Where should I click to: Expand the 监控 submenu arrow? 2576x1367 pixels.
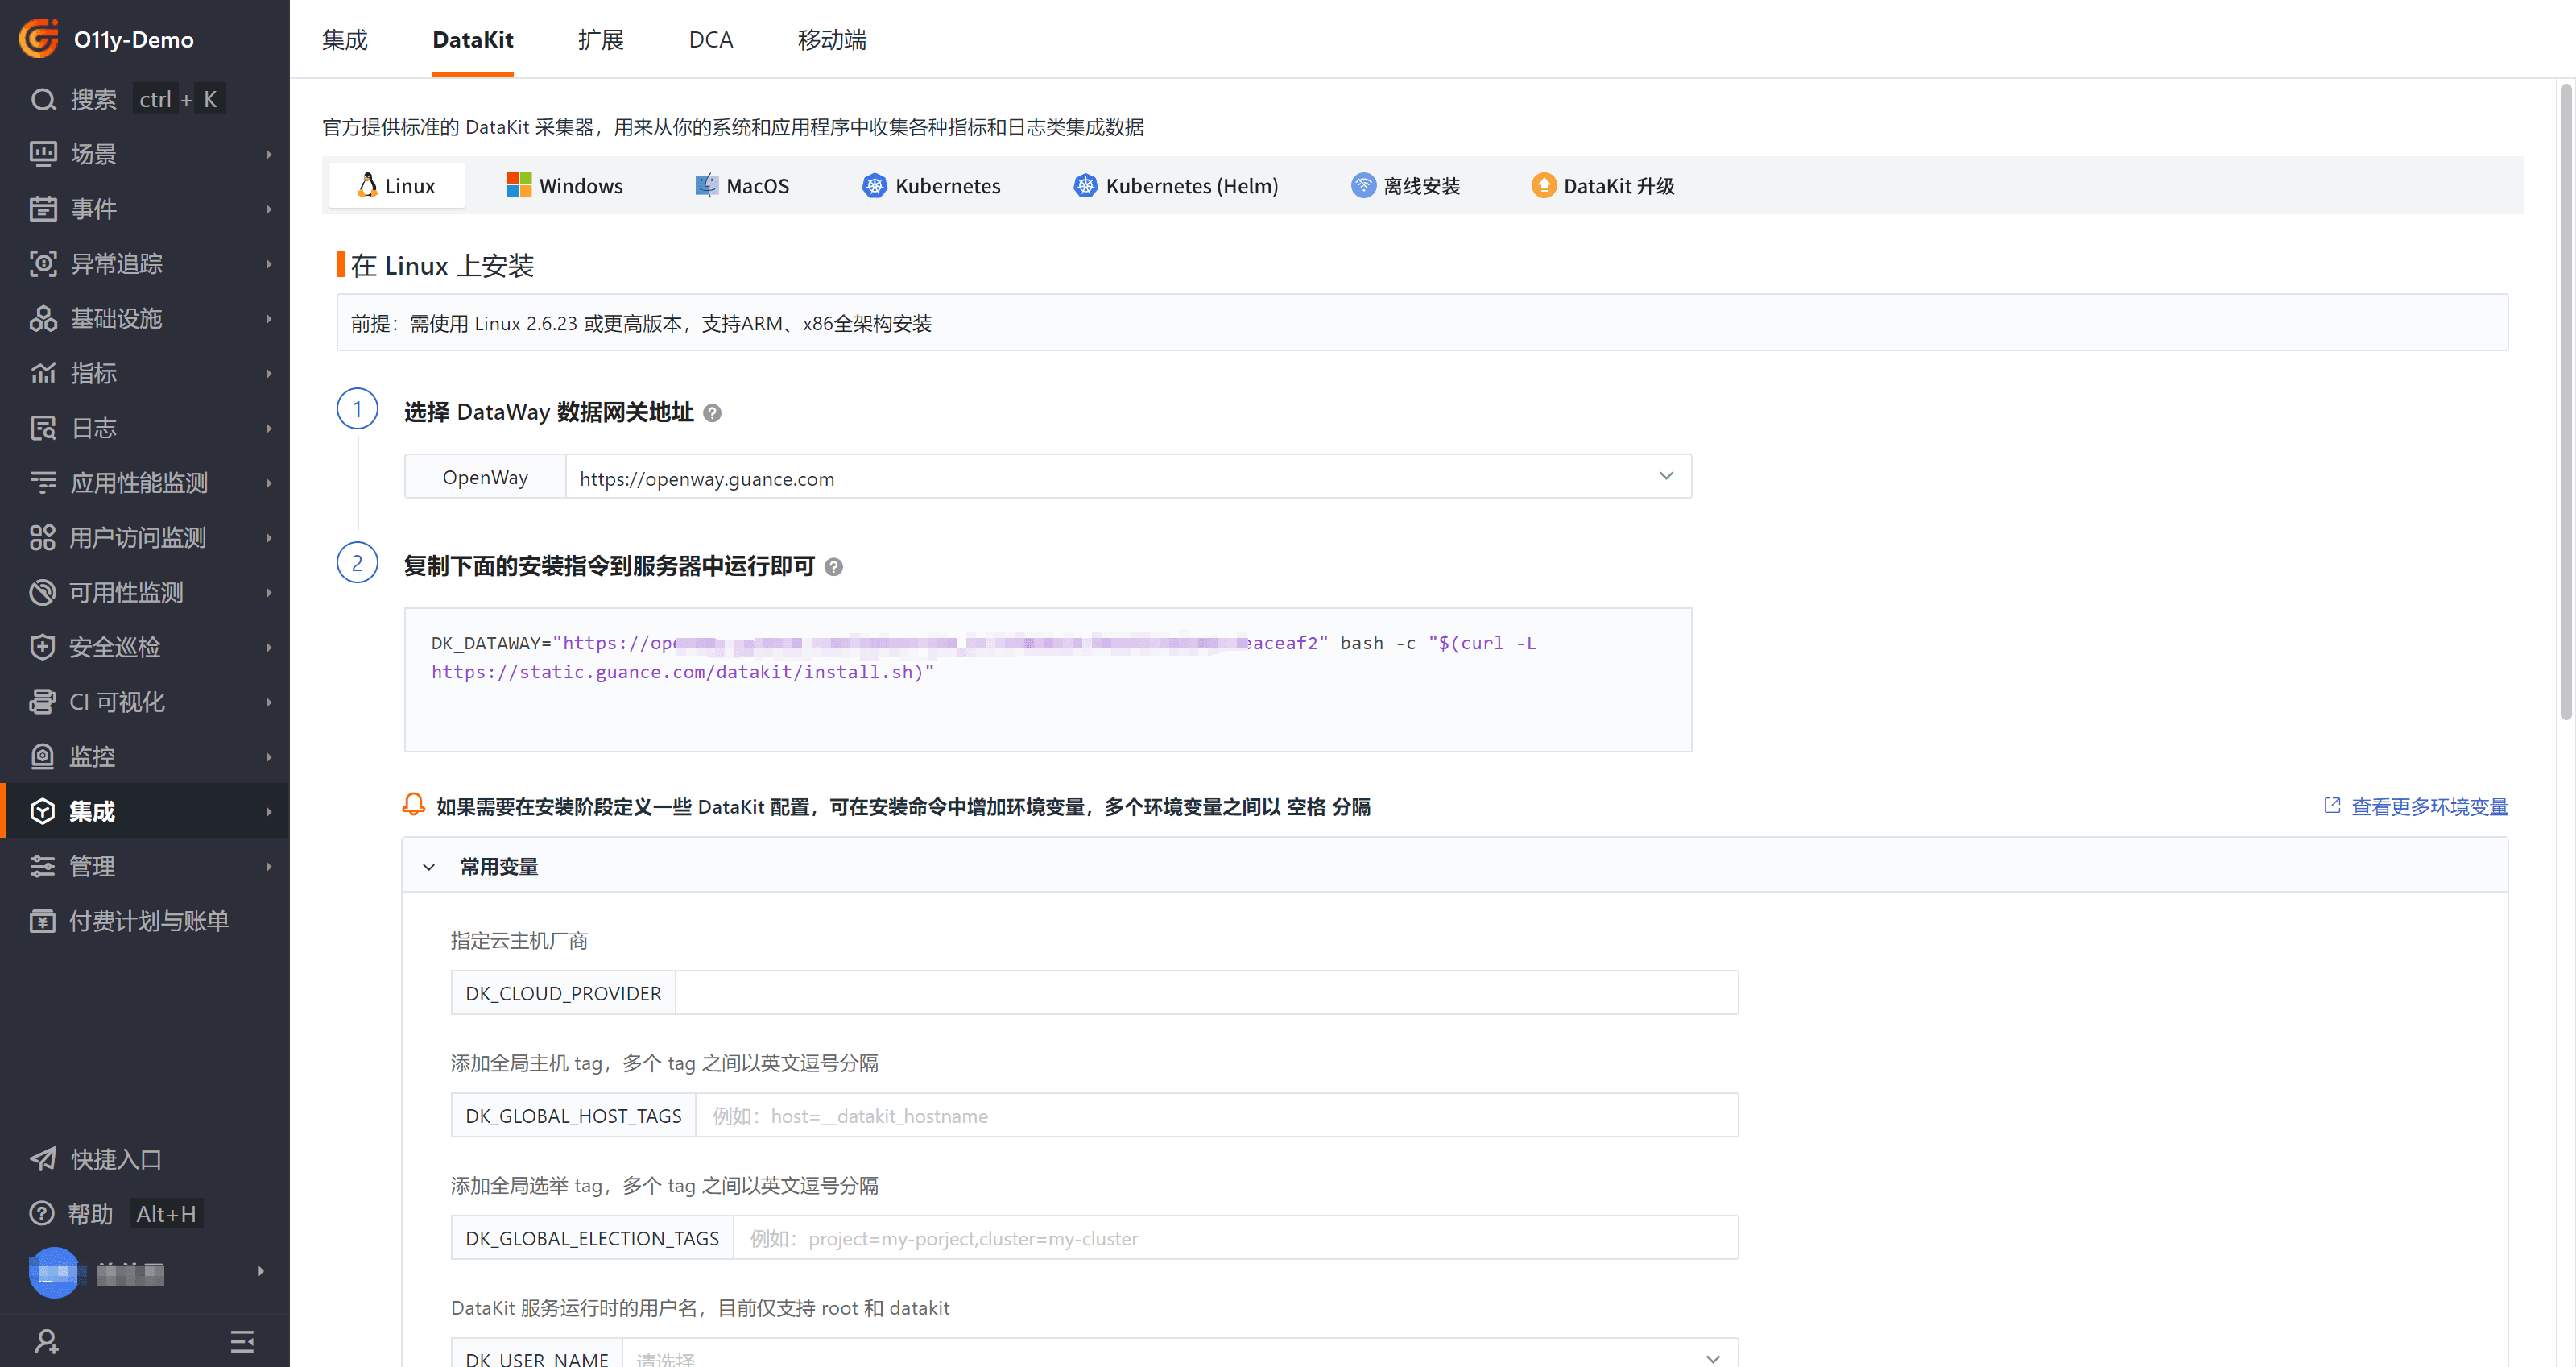coord(268,757)
